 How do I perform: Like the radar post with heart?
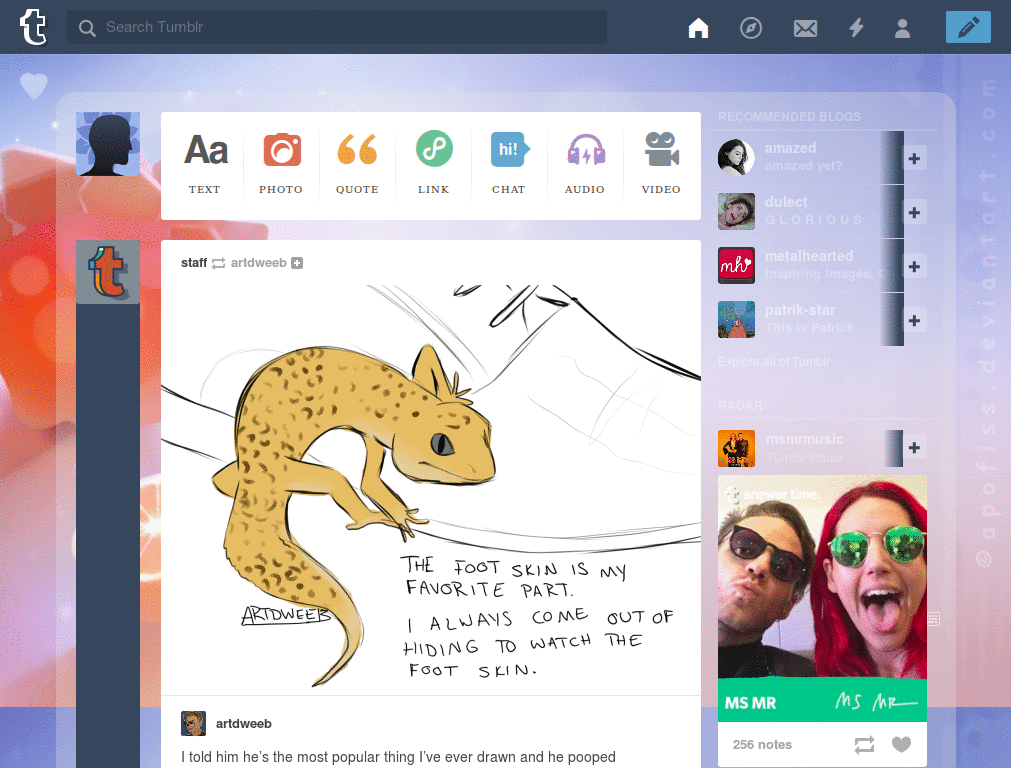click(x=901, y=744)
